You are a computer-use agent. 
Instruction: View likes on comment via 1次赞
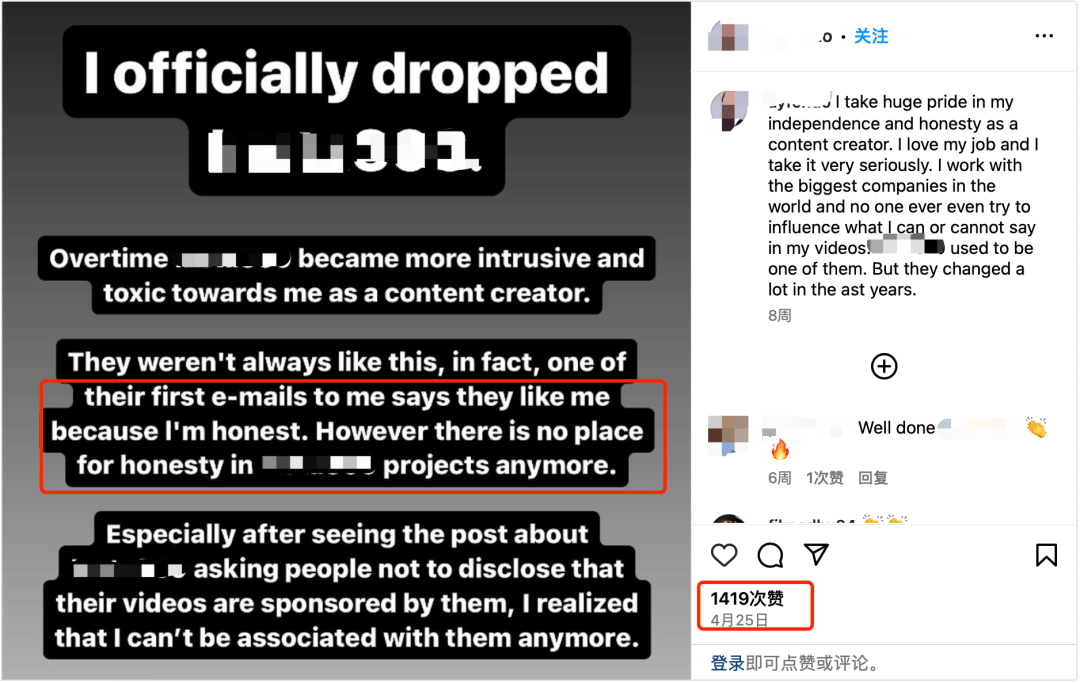point(825,478)
